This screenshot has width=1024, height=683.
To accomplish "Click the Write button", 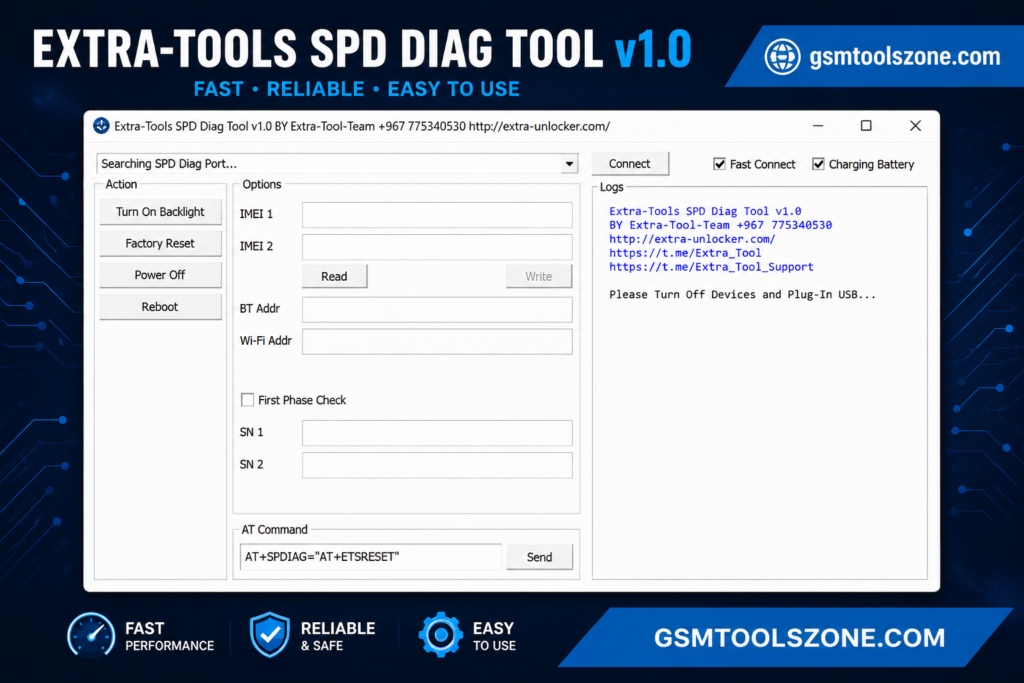I will click(x=539, y=276).
